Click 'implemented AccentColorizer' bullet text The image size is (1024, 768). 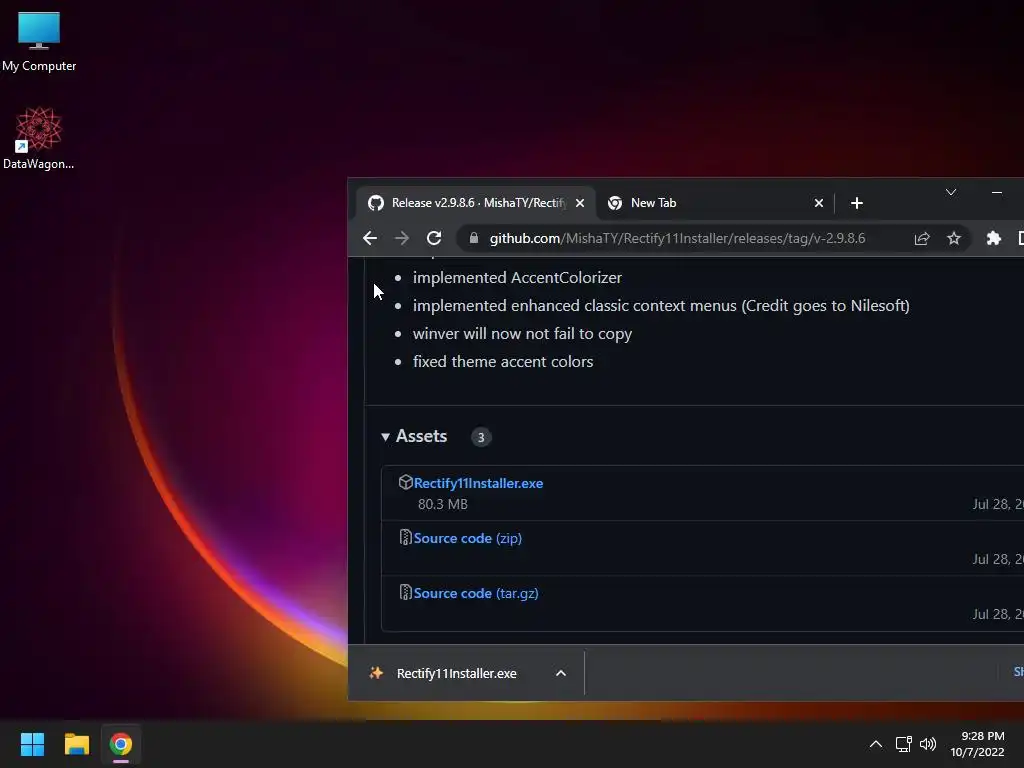517,278
